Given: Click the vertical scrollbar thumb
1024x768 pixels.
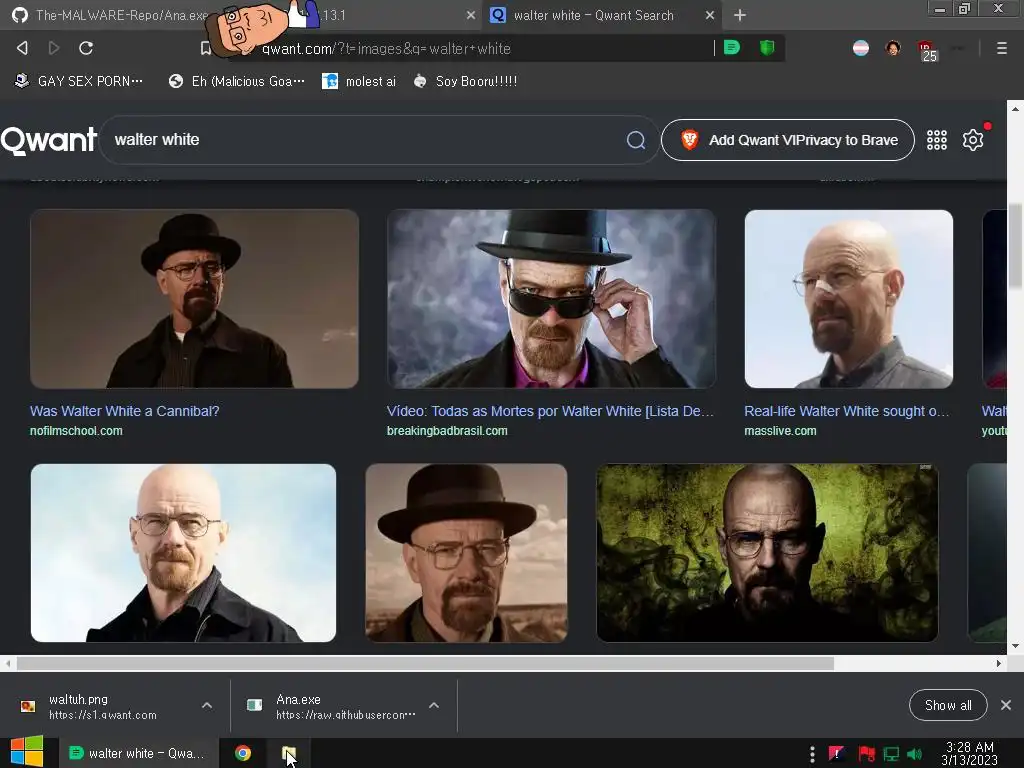Looking at the screenshot, I should 1015,245.
